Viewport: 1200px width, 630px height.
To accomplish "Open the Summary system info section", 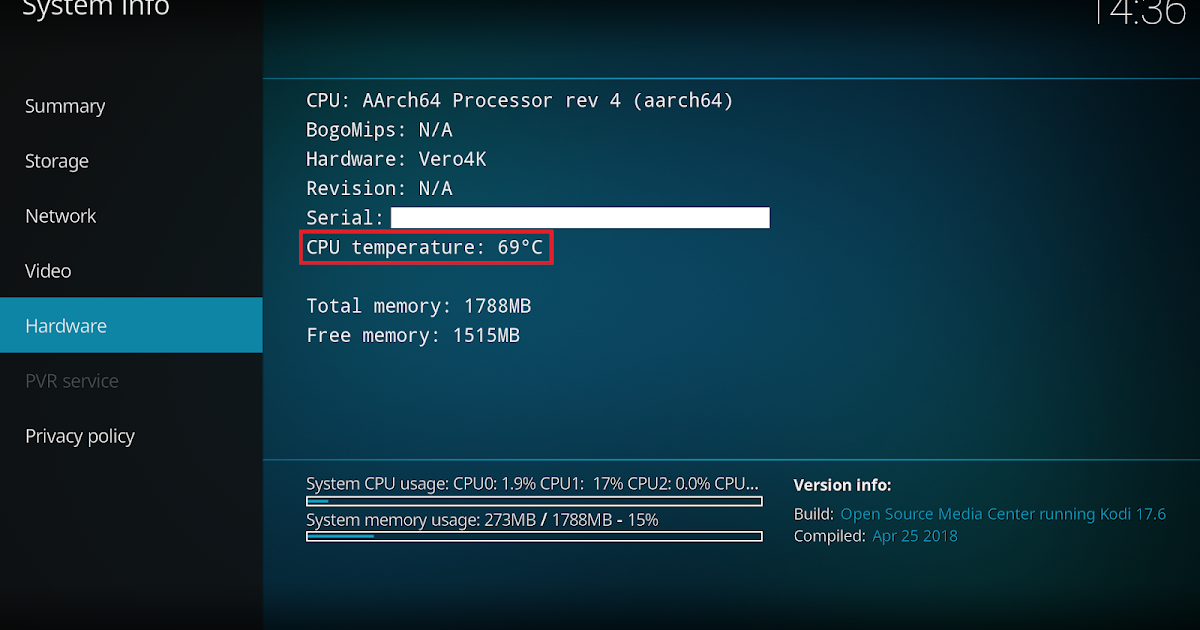I will (64, 106).
